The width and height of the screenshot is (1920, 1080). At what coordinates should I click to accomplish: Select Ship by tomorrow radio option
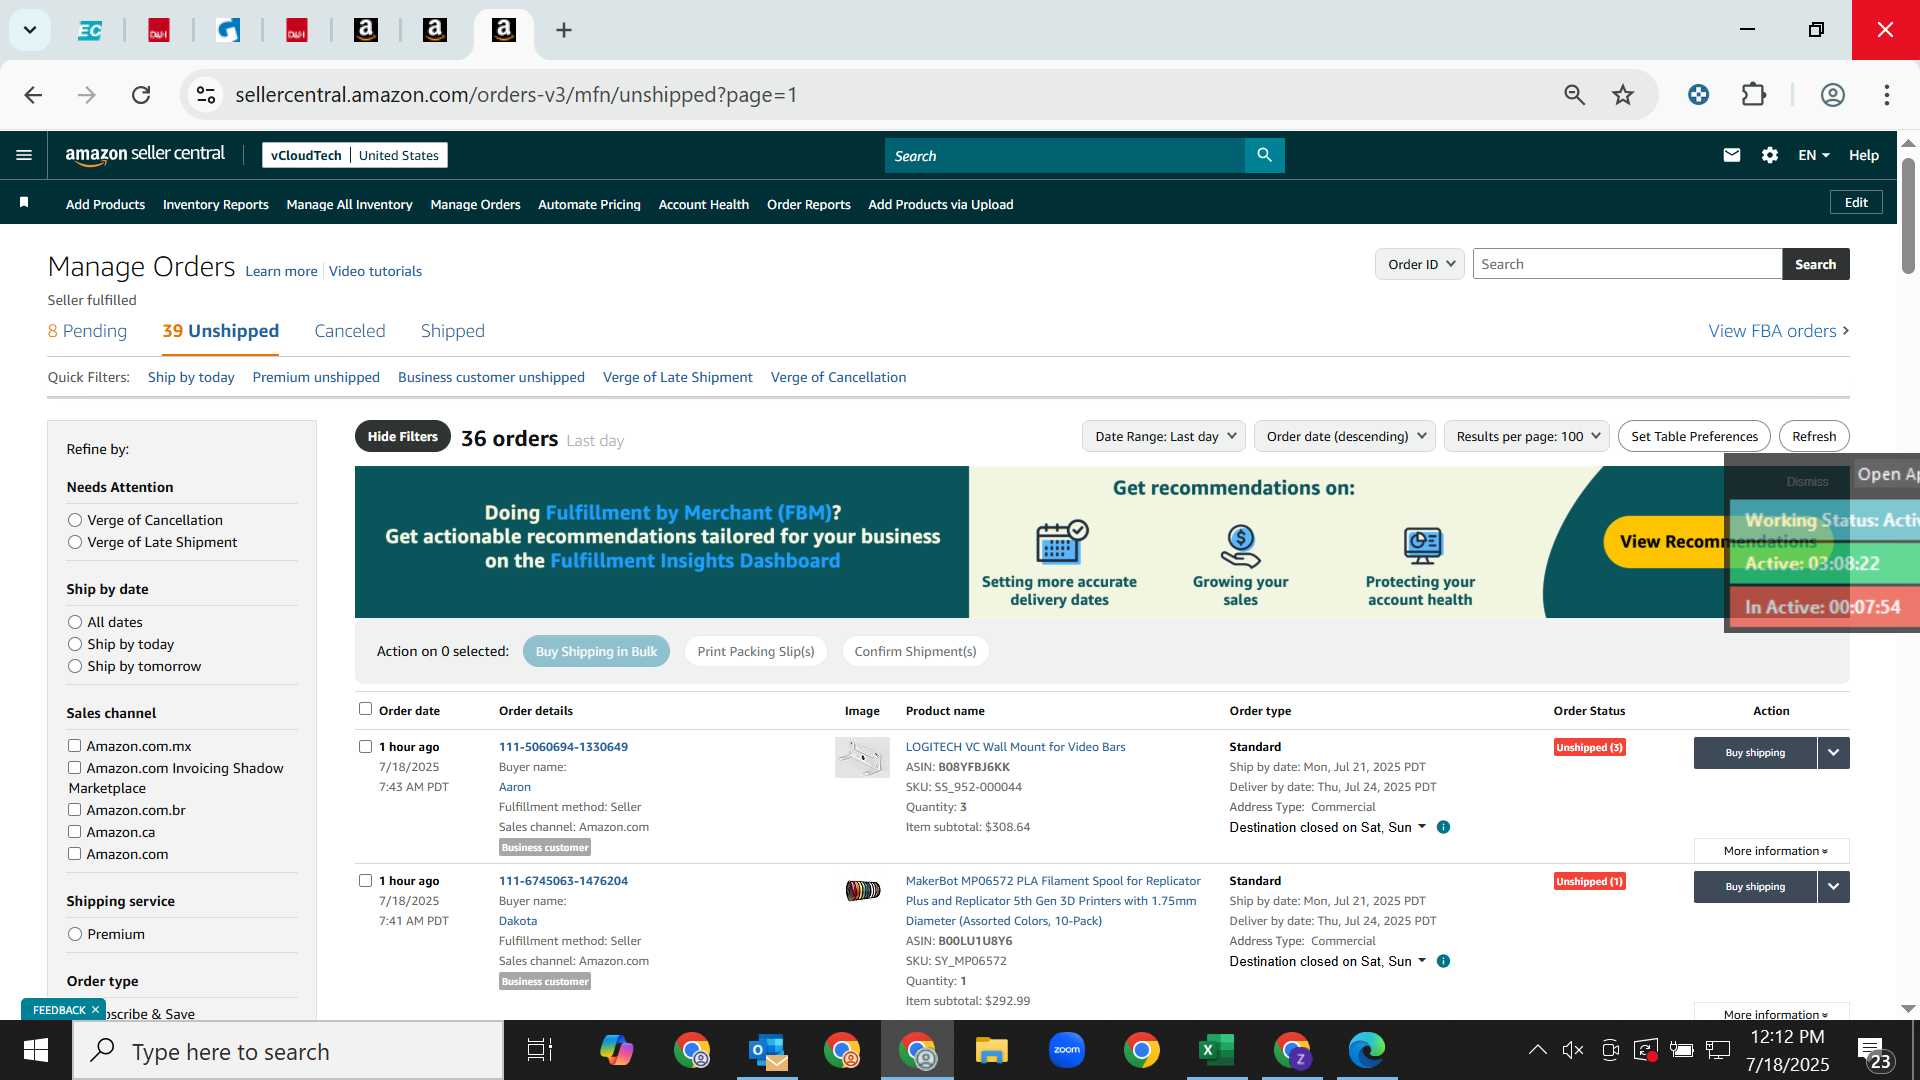pyautogui.click(x=75, y=666)
